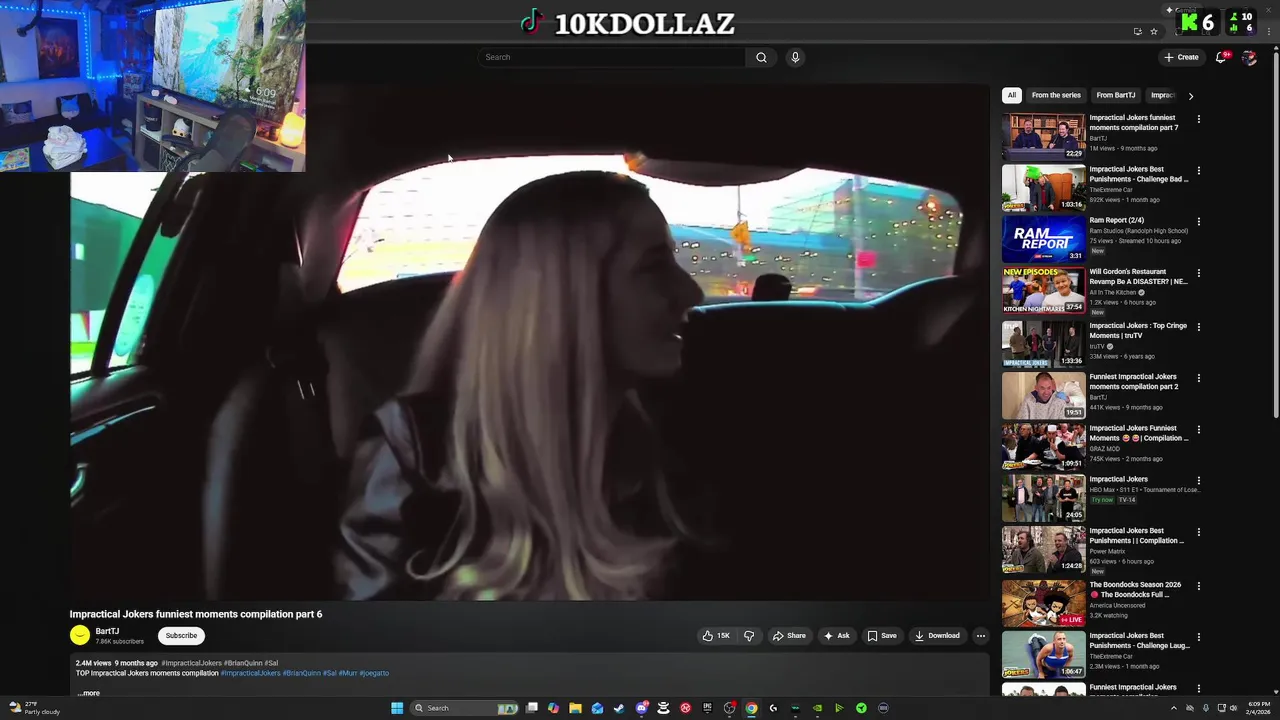Image resolution: width=1280 pixels, height=720 pixels.
Task: Open the YouTube account avatar menu
Action: click(x=1249, y=57)
